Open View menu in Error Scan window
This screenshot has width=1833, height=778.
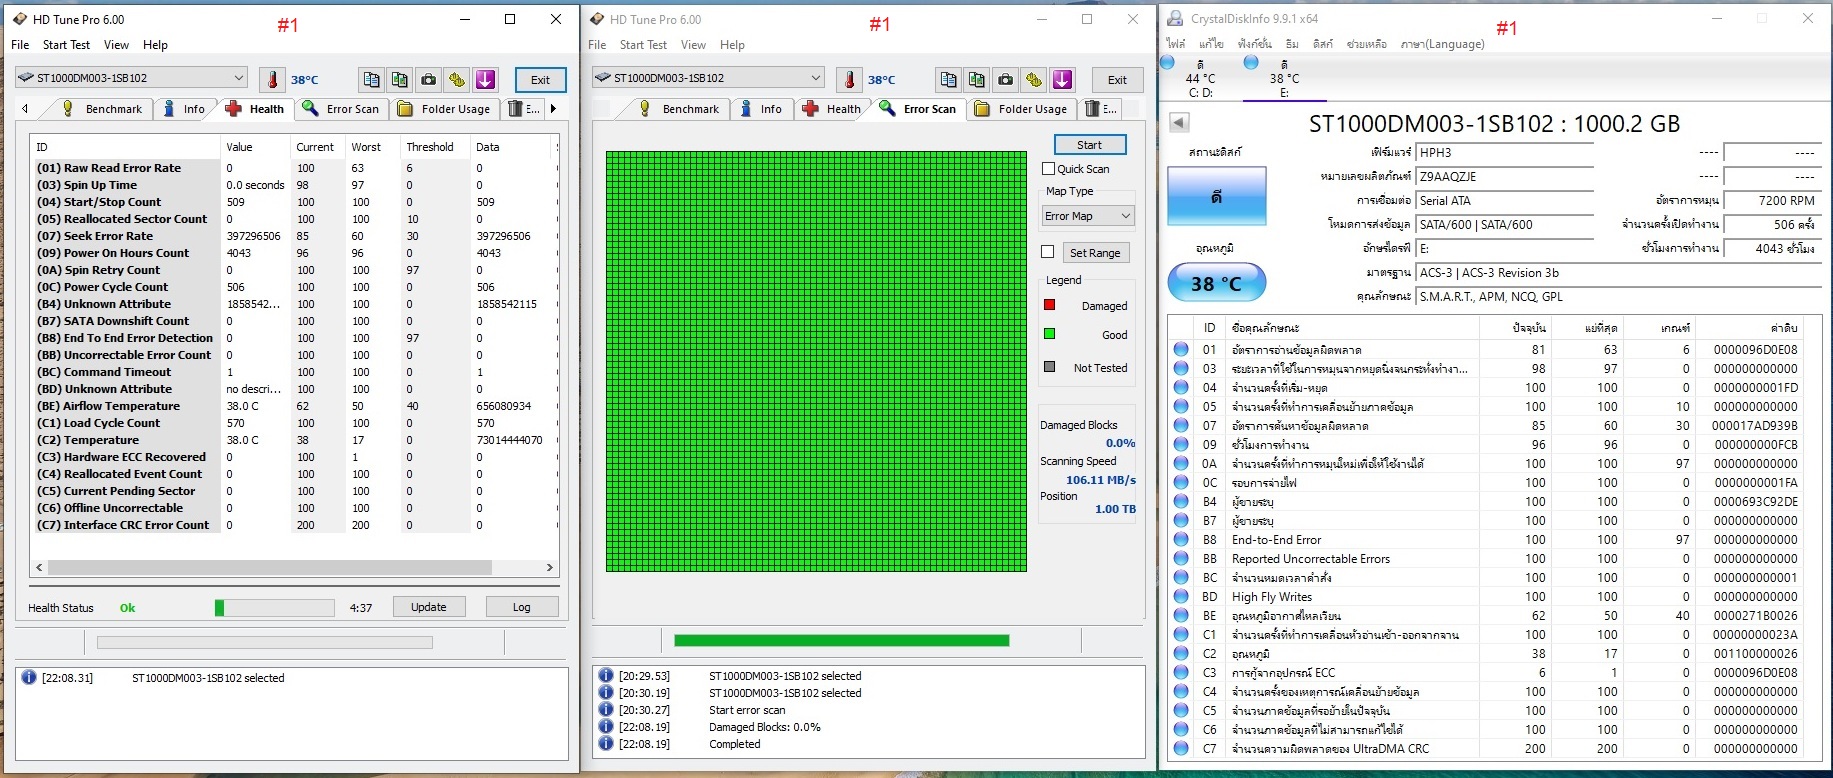coord(694,45)
